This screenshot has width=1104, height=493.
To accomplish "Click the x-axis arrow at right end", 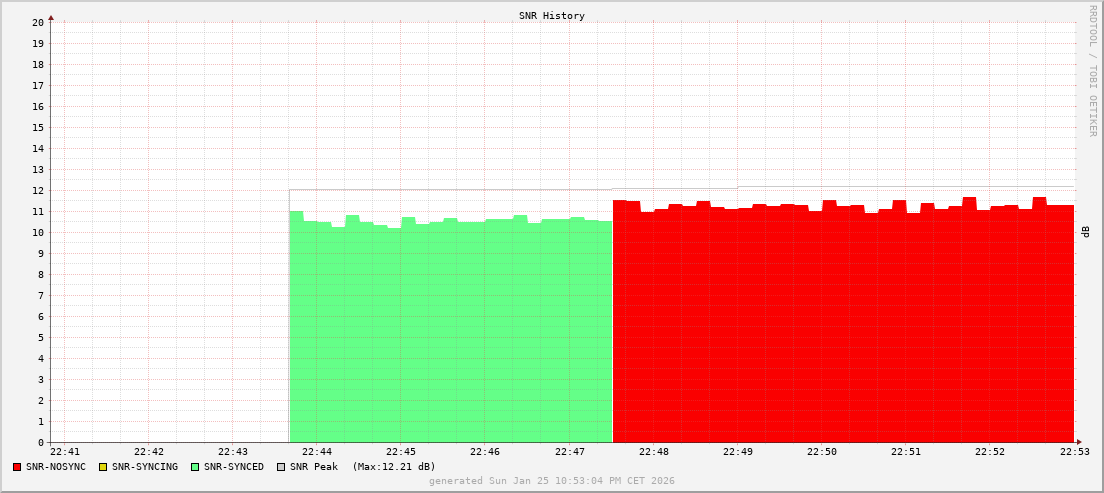I will point(1078,442).
